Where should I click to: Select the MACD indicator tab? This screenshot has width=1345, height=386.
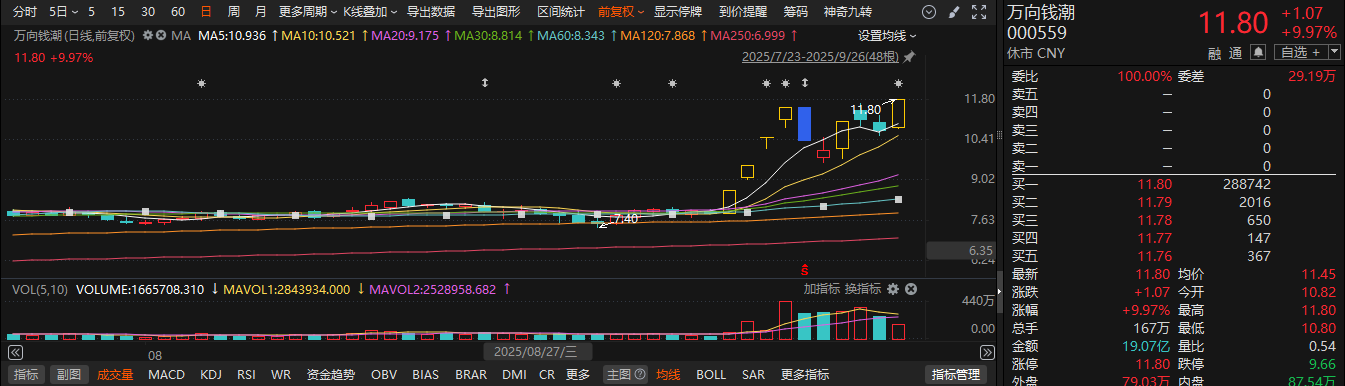(167, 375)
